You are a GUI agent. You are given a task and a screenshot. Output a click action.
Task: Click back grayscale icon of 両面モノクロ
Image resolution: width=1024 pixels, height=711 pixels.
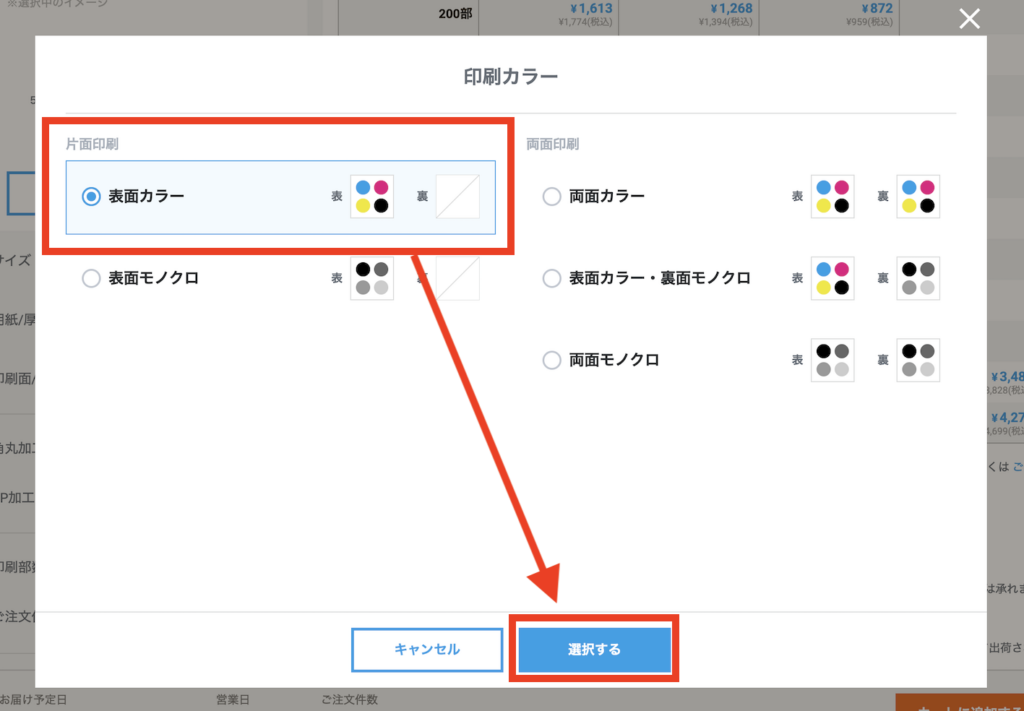pos(918,360)
